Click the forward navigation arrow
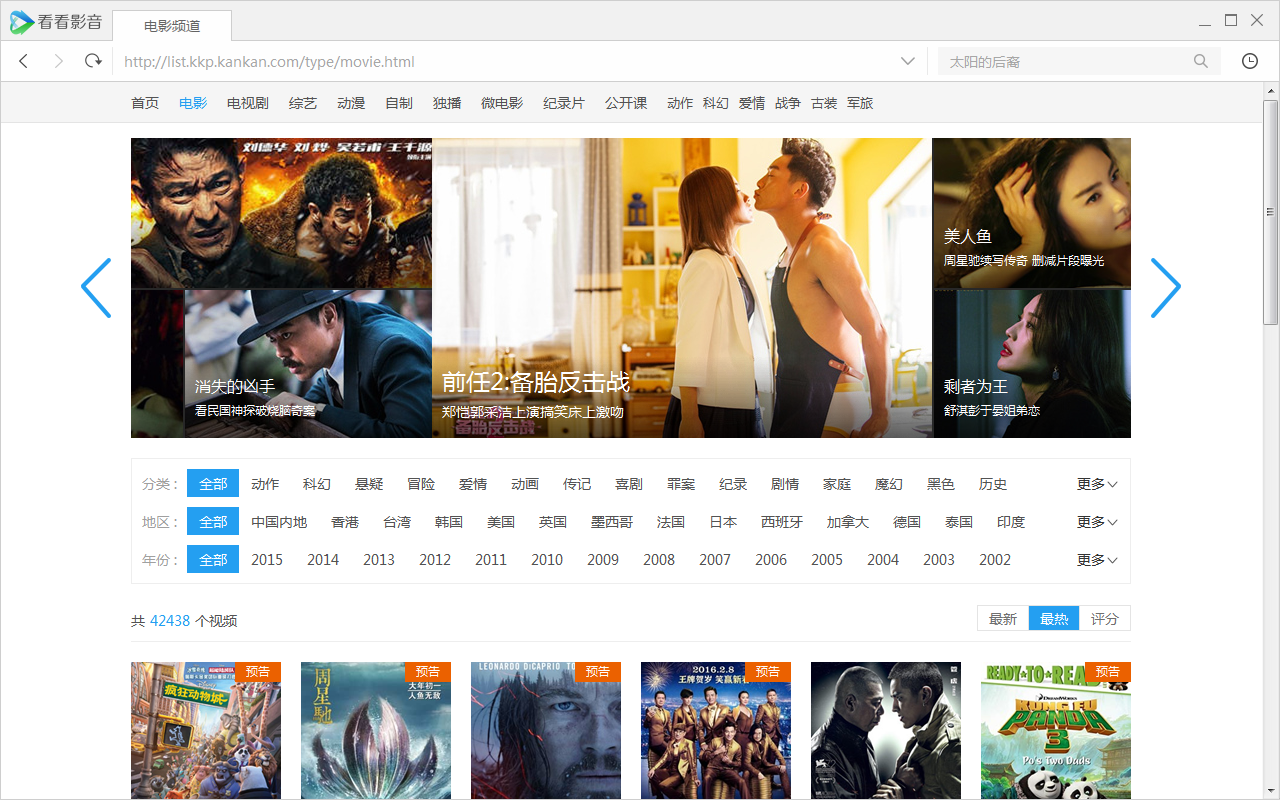Image resolution: width=1280 pixels, height=800 pixels. pos(58,61)
